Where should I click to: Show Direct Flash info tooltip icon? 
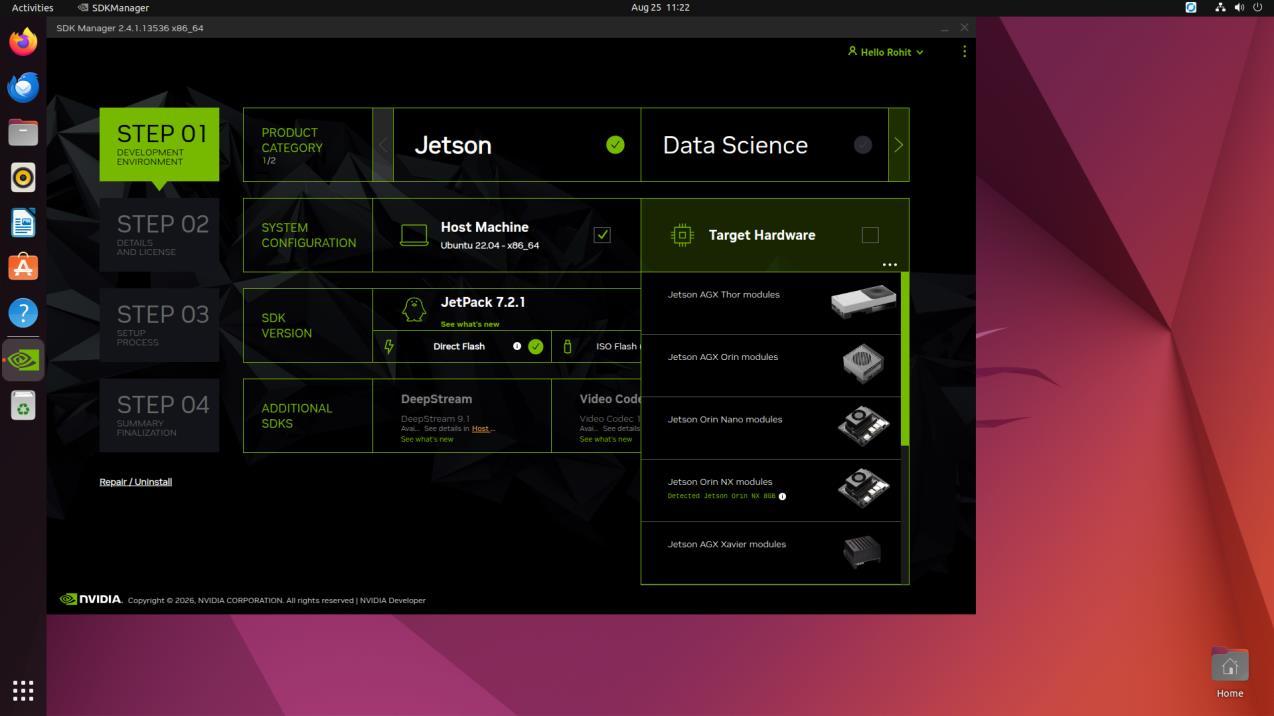tap(517, 346)
